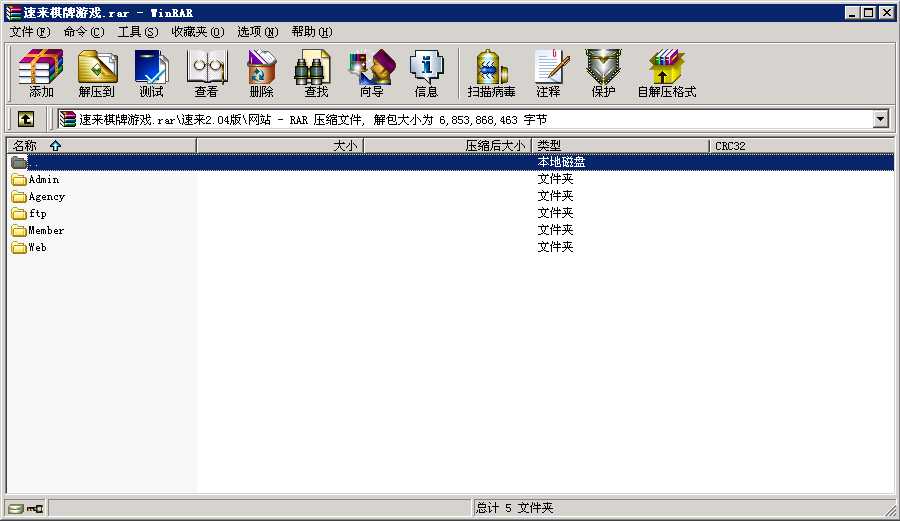Image resolution: width=900 pixels, height=521 pixels.
Task: Click the Web folder icon
Action: coord(19,247)
